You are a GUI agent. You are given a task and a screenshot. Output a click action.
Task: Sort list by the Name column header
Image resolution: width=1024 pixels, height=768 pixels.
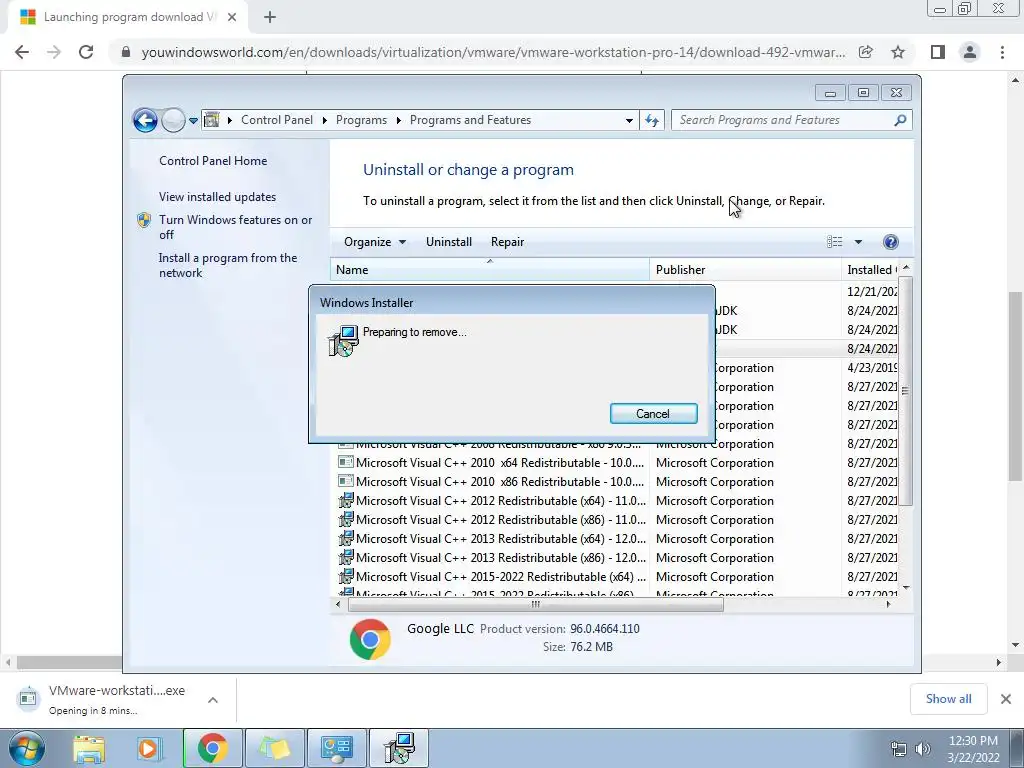490,270
